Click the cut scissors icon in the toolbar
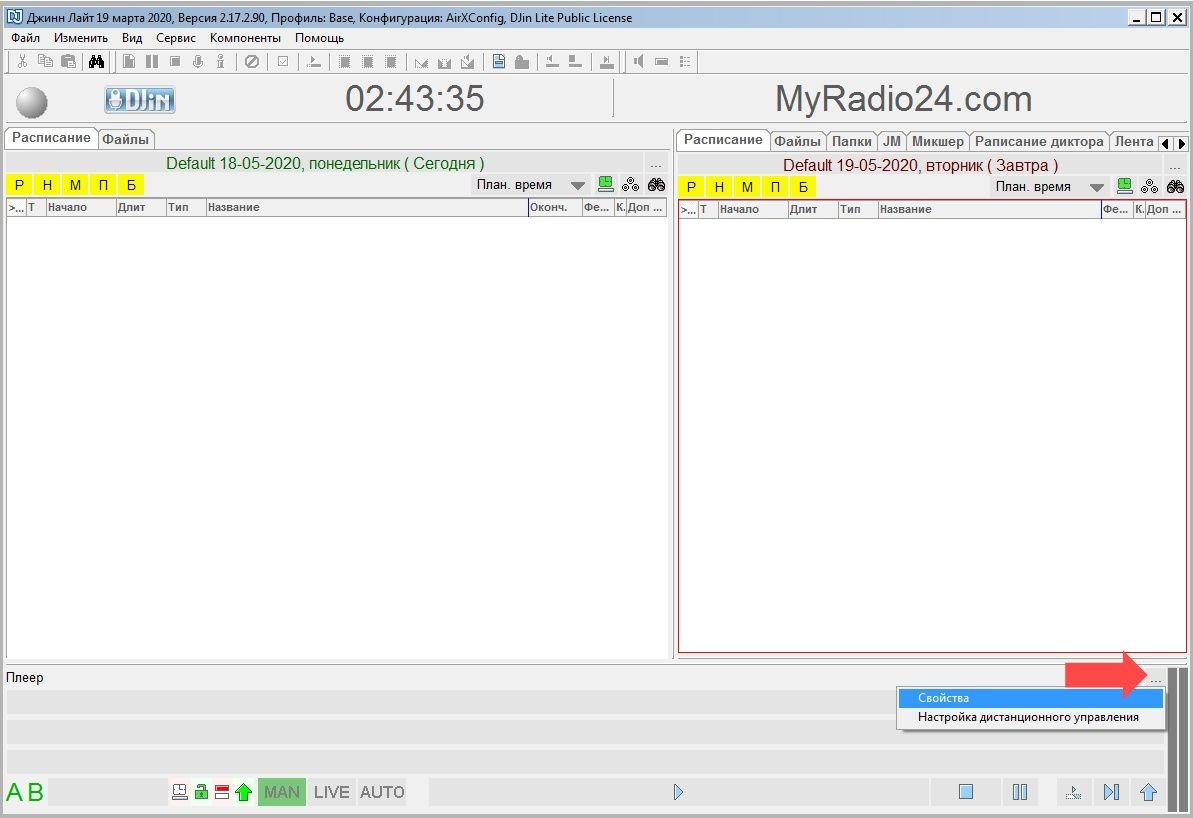This screenshot has height=818, width=1193. click(23, 62)
